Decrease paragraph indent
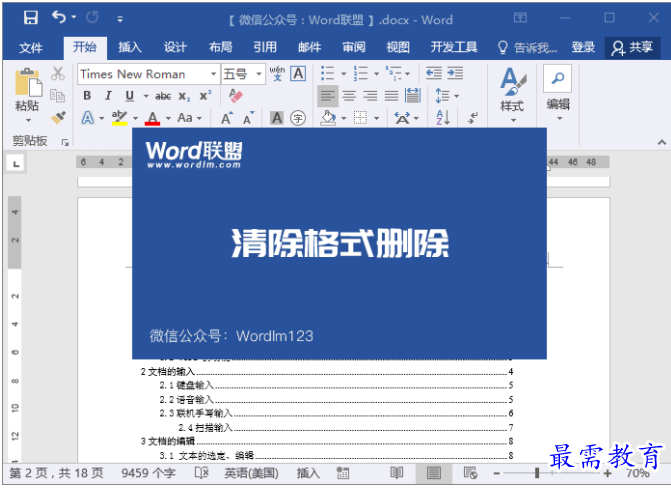The width and height of the screenshot is (671, 488). point(433,73)
